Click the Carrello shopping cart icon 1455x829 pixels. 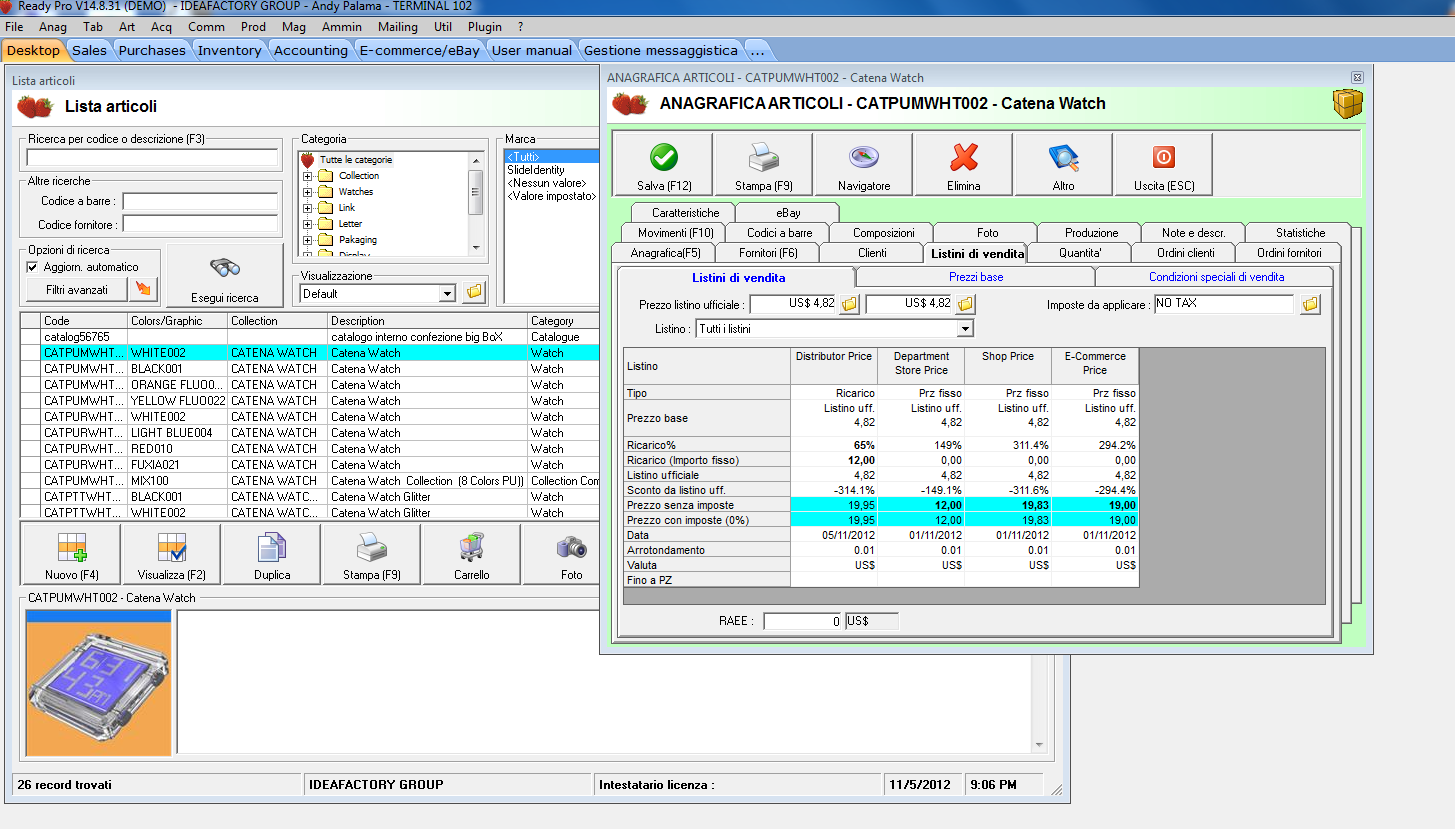point(471,547)
